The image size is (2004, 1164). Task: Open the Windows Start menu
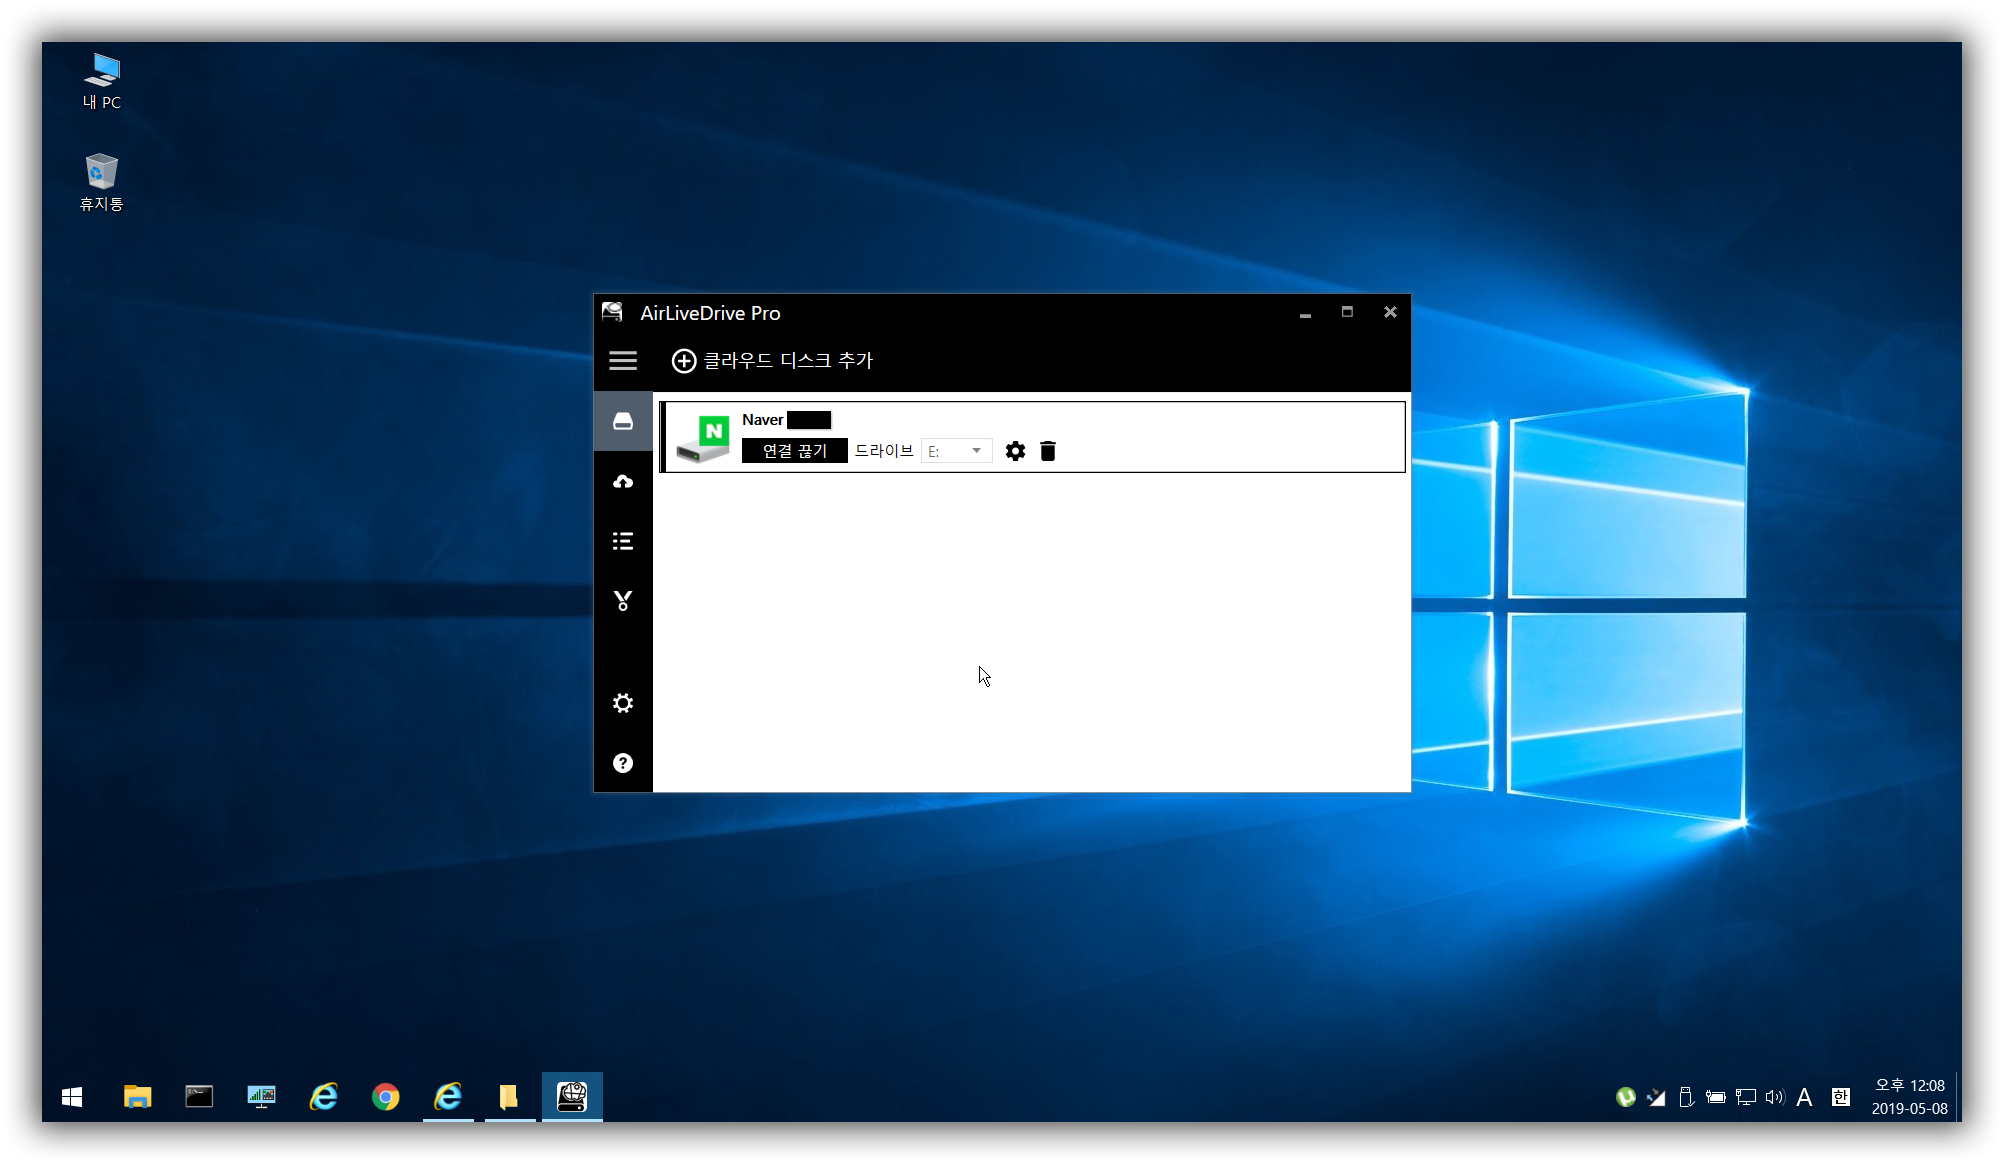[72, 1097]
